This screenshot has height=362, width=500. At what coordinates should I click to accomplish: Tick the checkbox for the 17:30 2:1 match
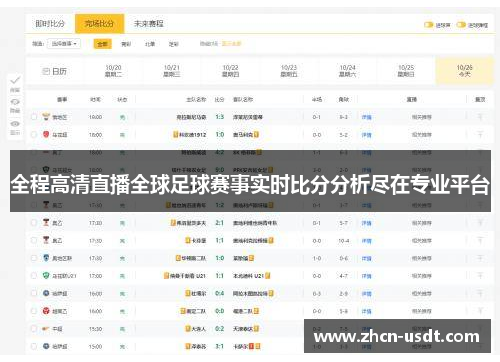click(34, 223)
